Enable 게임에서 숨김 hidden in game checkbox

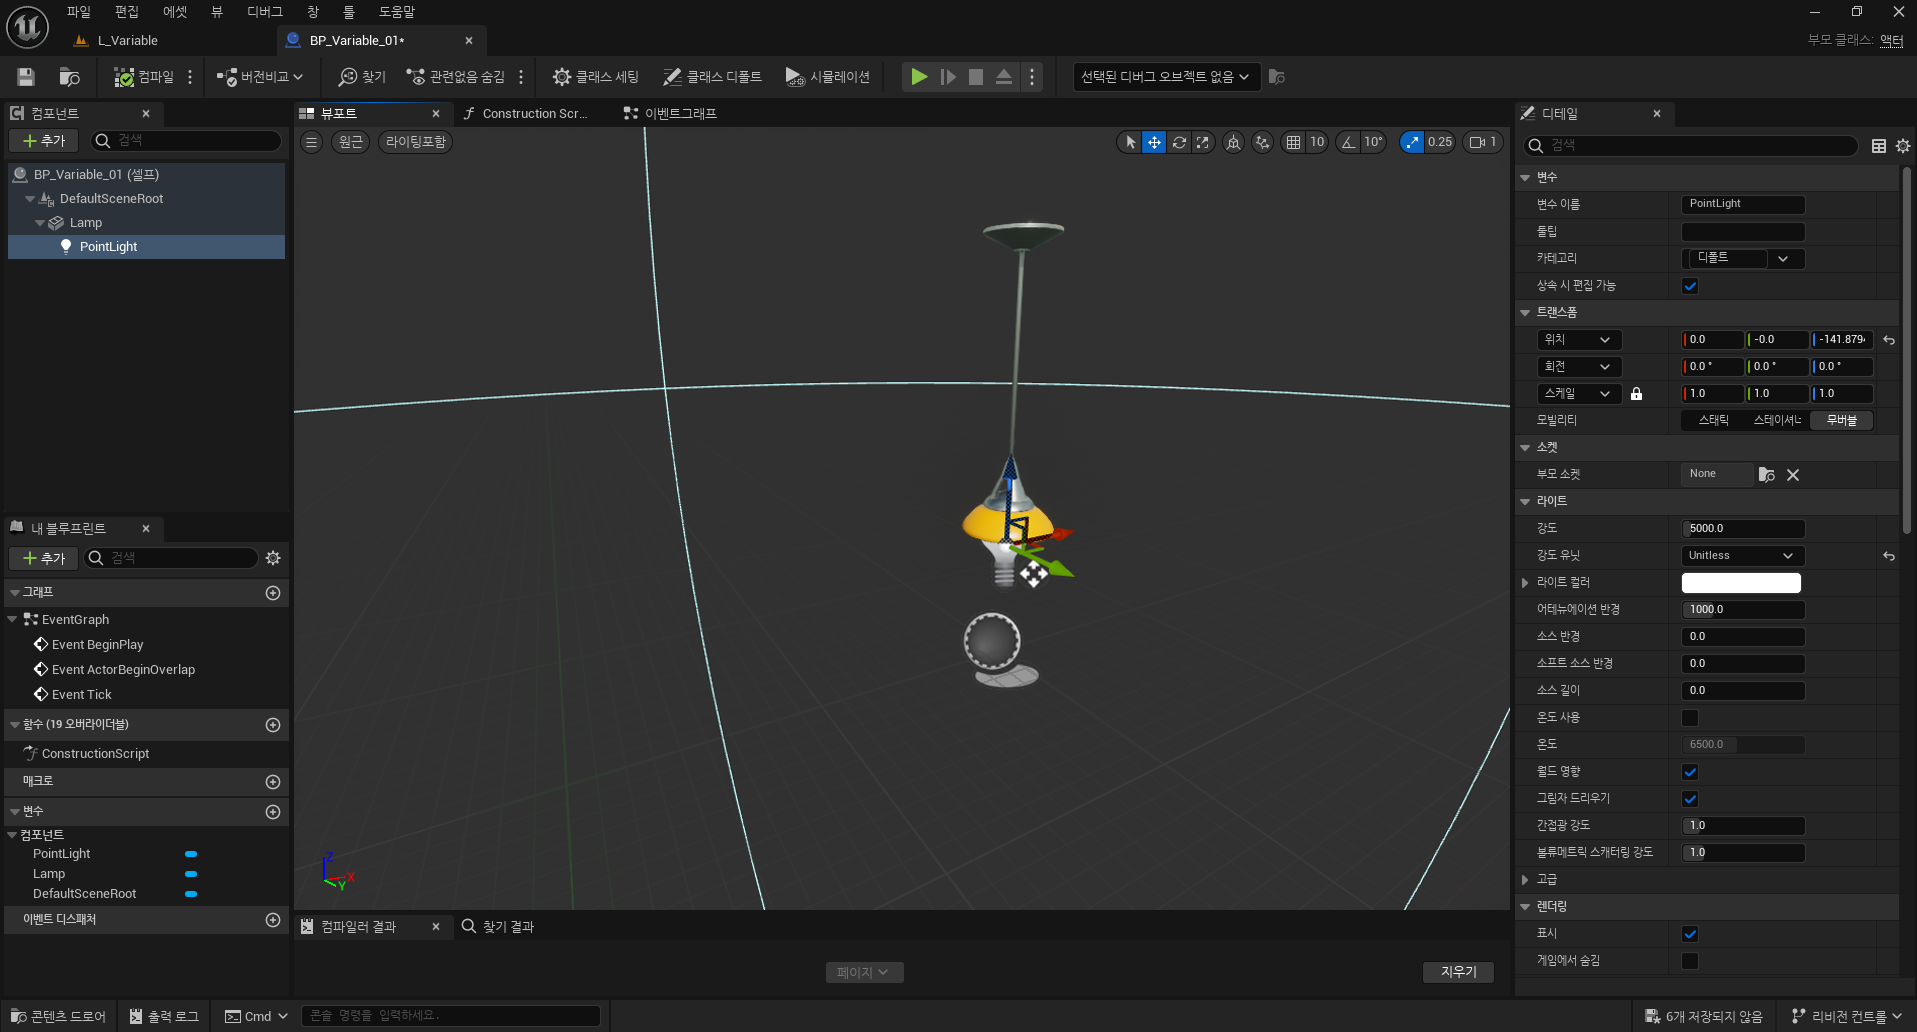point(1690,961)
